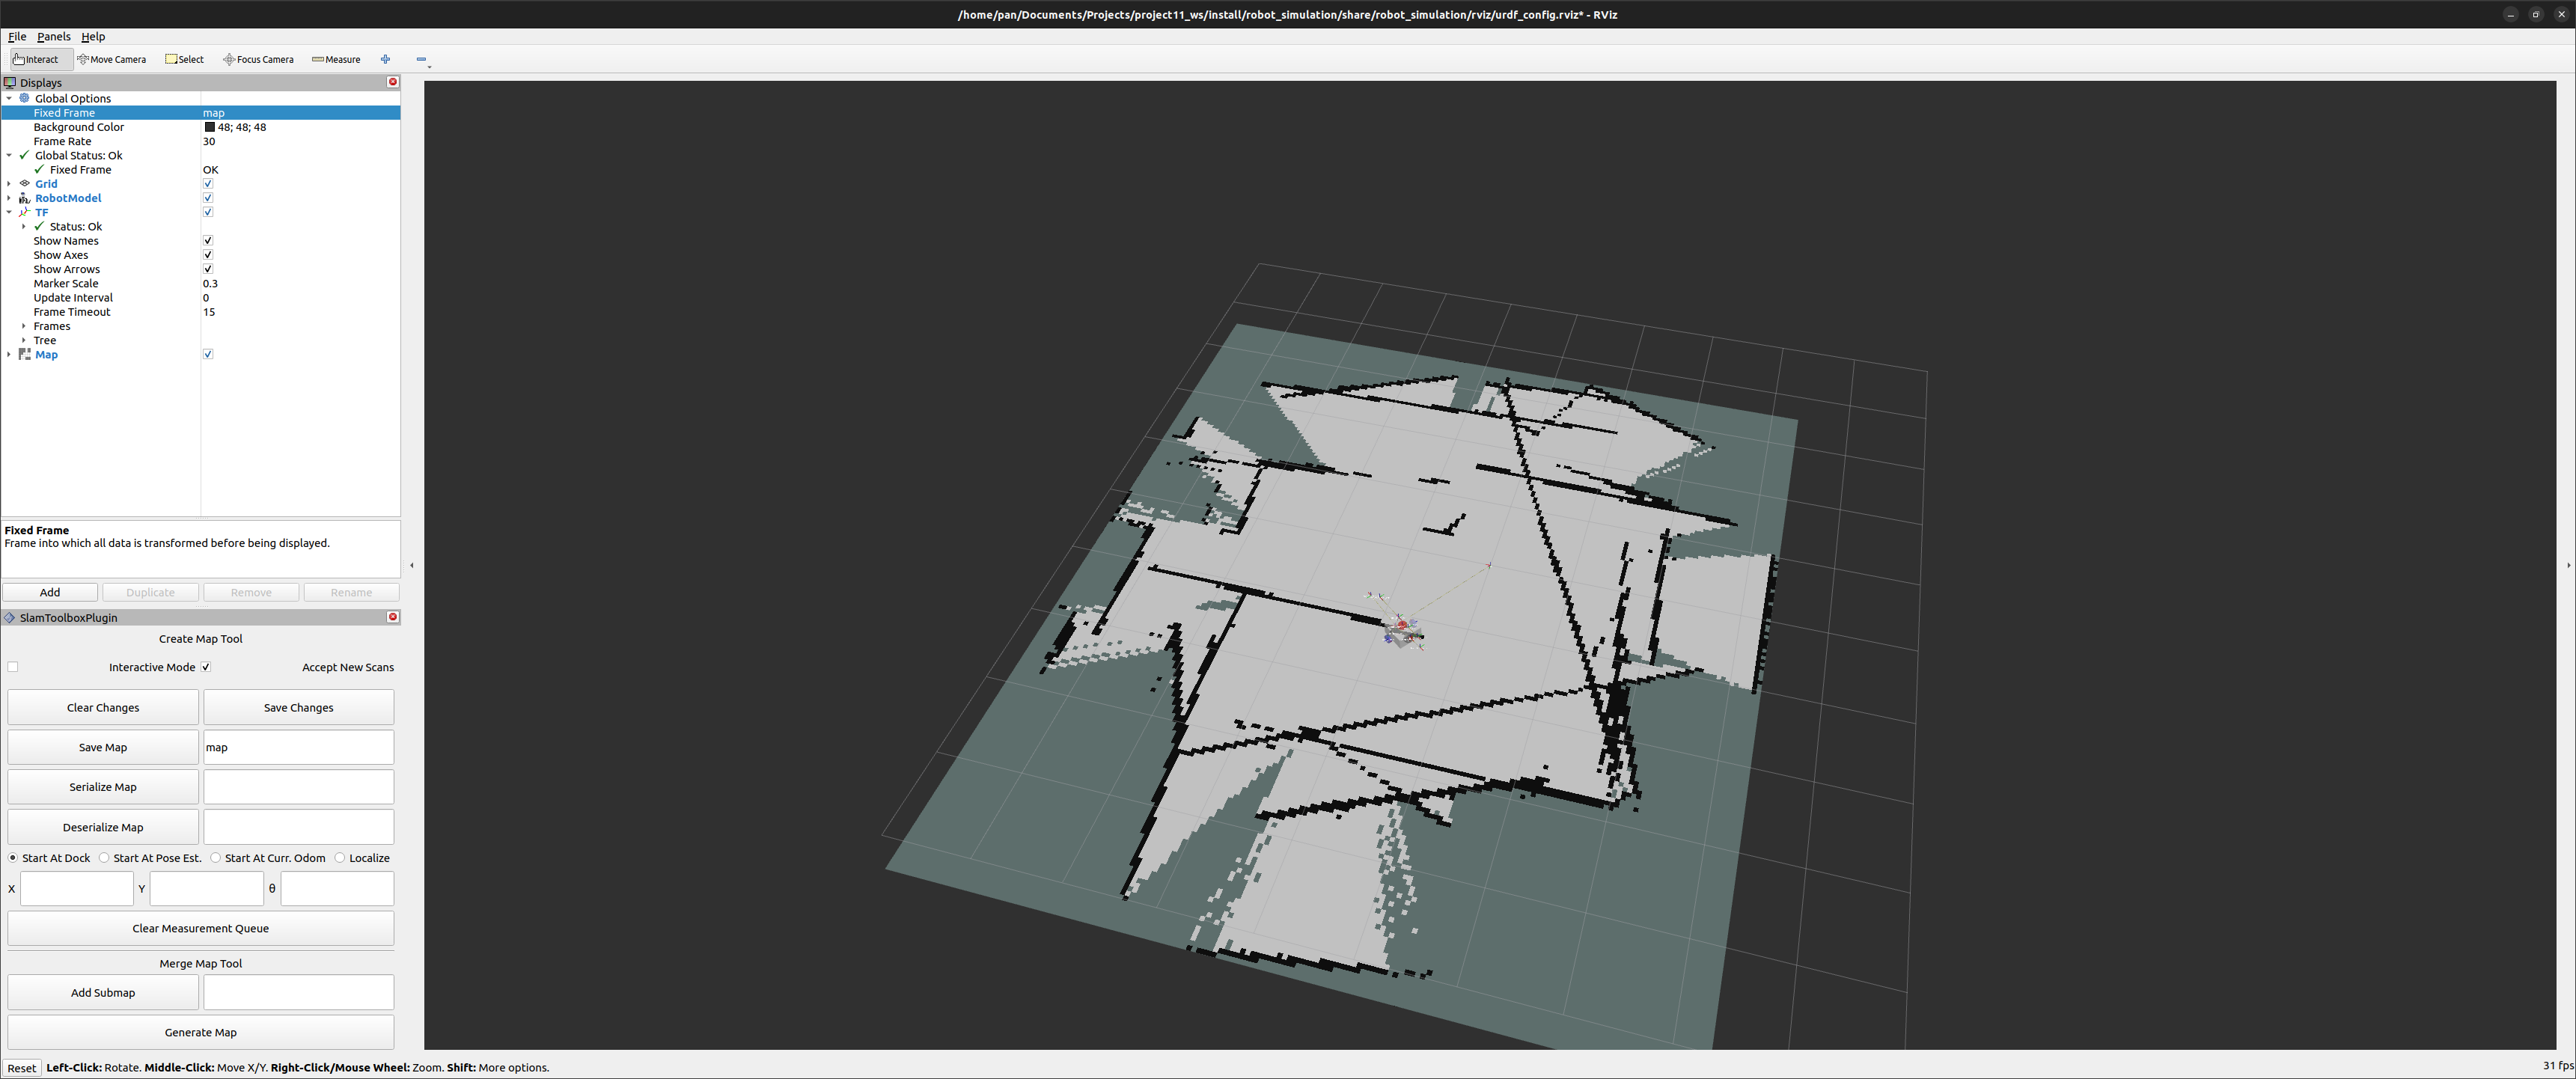
Task: Click the Global Options gear icon
Action: [25, 98]
